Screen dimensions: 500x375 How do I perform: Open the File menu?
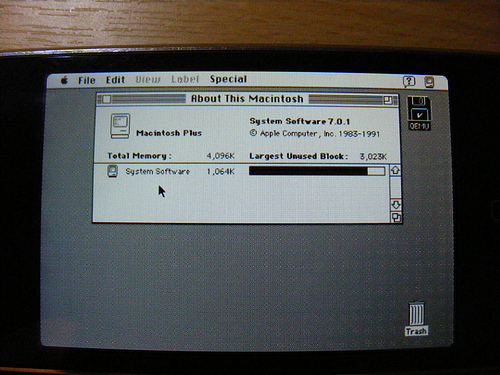pos(87,80)
